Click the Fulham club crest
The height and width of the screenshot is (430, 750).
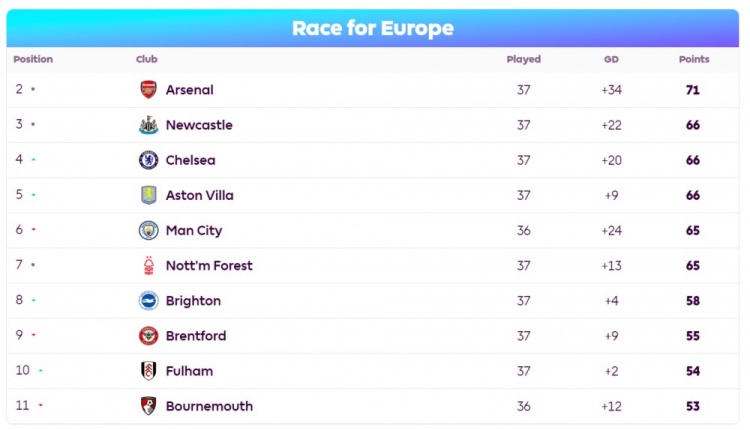click(148, 371)
